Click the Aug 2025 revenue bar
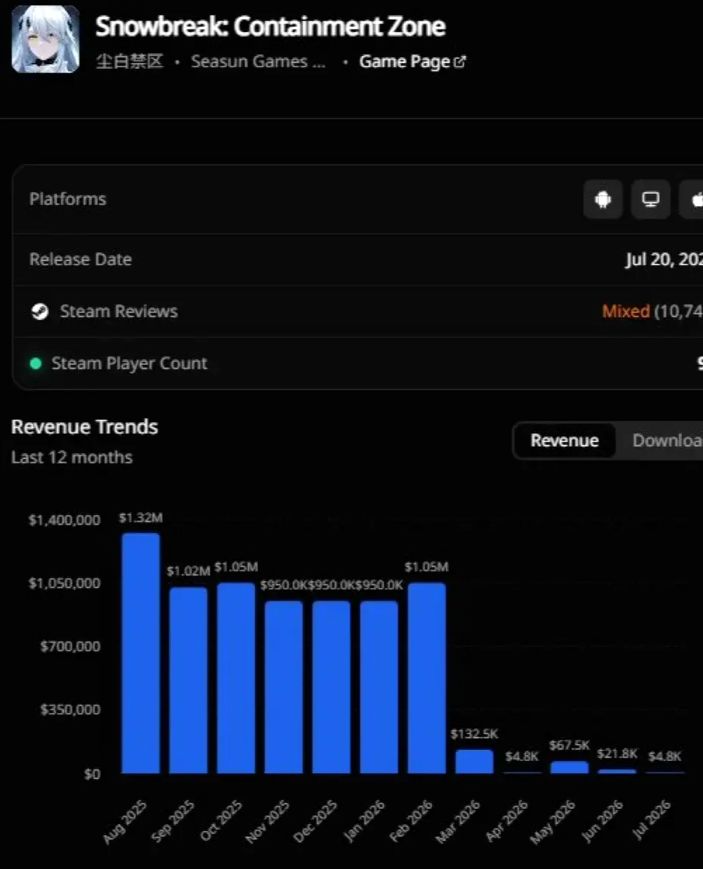The width and height of the screenshot is (703, 869). [141, 653]
